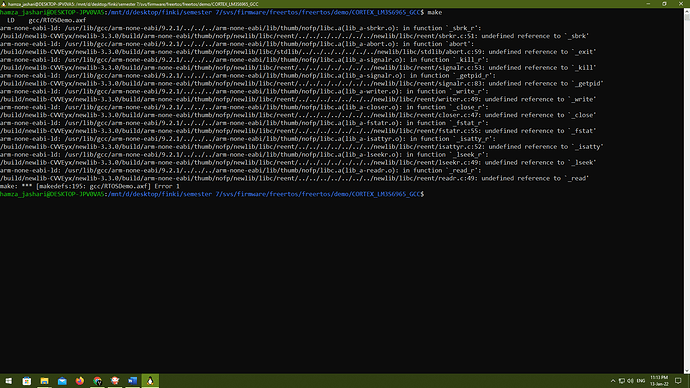Open the Mail app taskbar icon
The height and width of the screenshot is (388, 690).
click(x=62, y=381)
